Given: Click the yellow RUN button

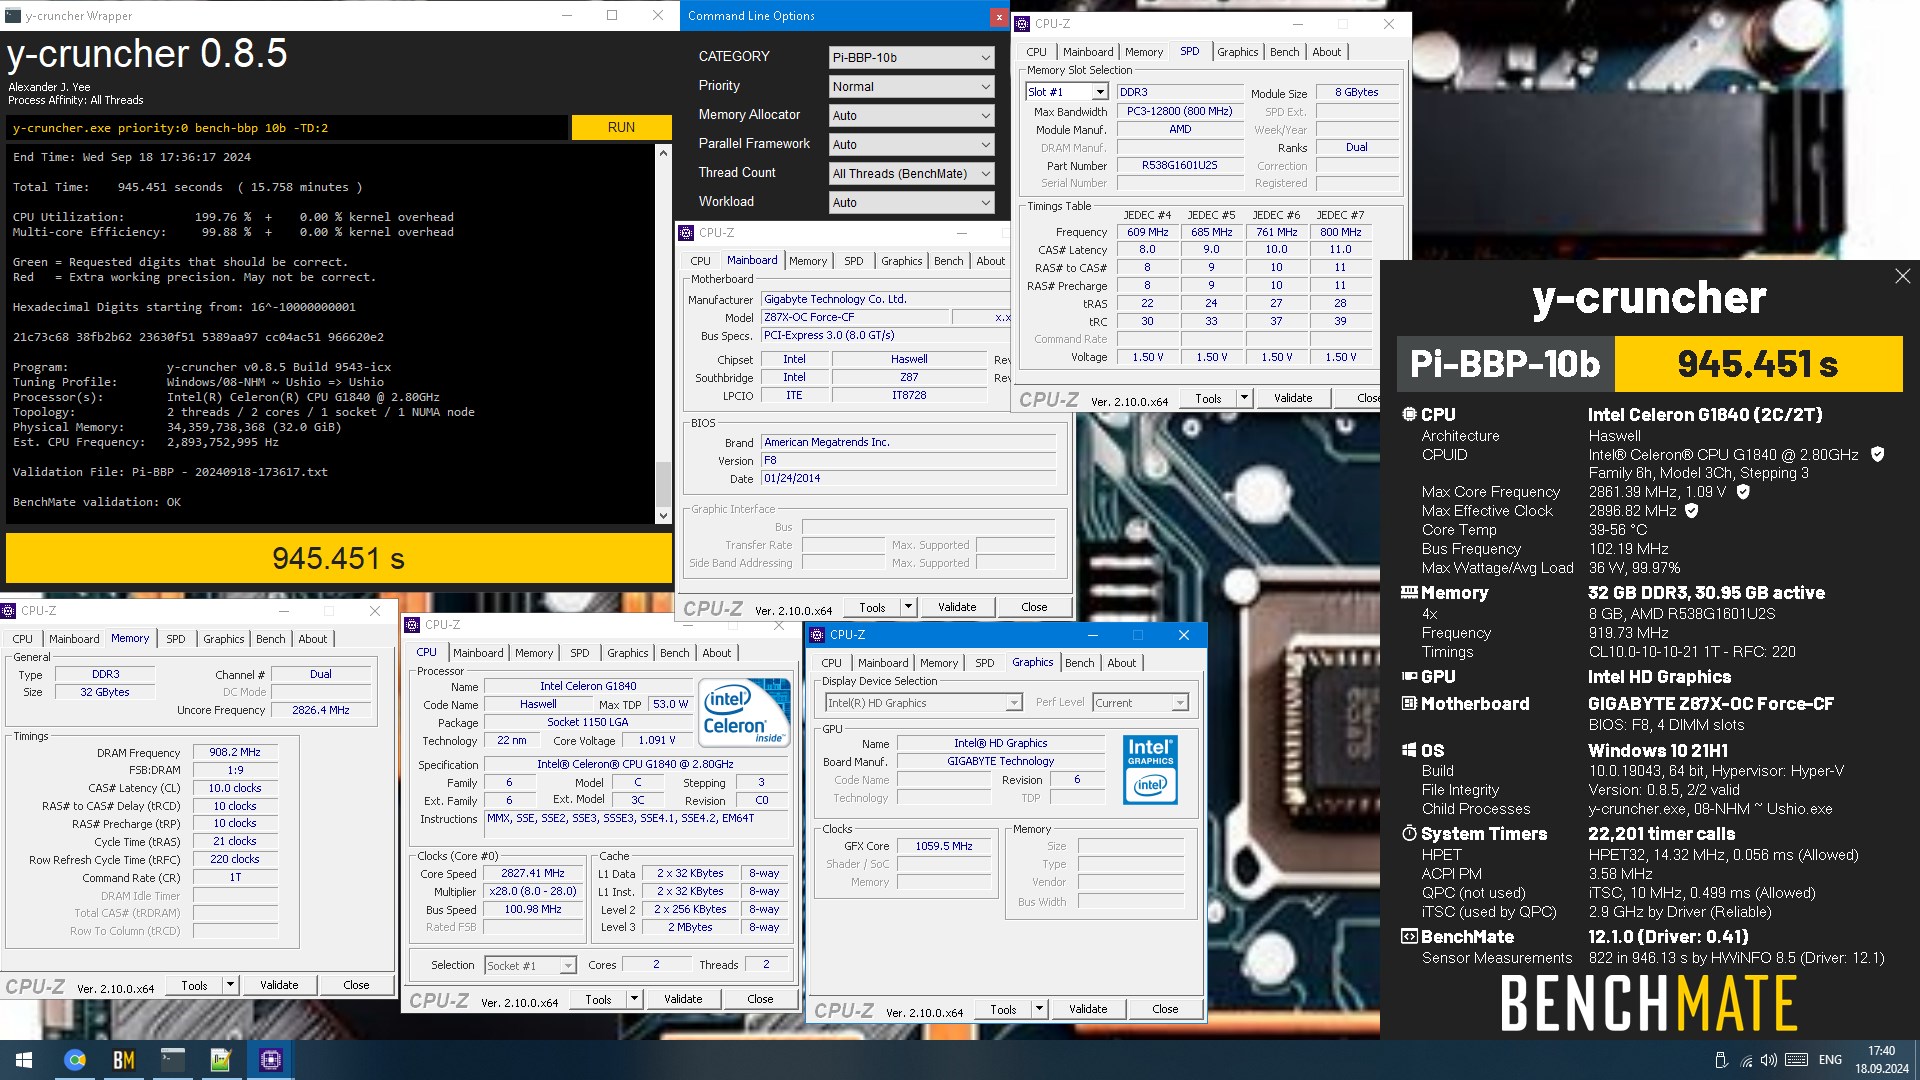Looking at the screenshot, I should [621, 128].
